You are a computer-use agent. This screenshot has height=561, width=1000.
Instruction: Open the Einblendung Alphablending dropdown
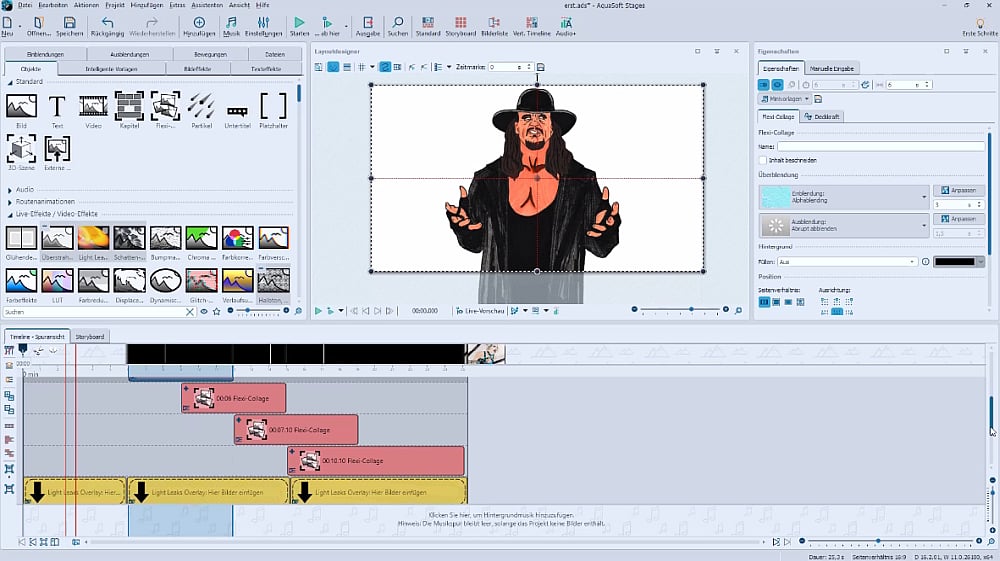click(925, 197)
